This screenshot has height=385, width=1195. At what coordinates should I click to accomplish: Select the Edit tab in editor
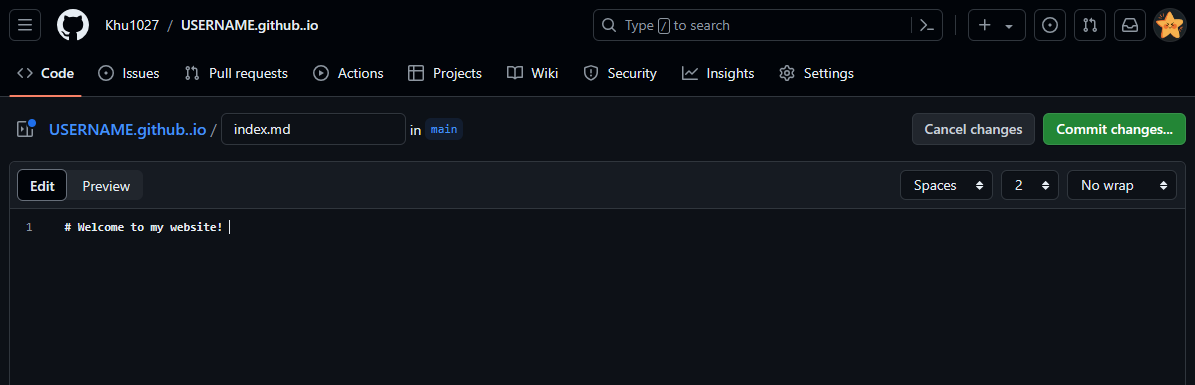point(42,186)
